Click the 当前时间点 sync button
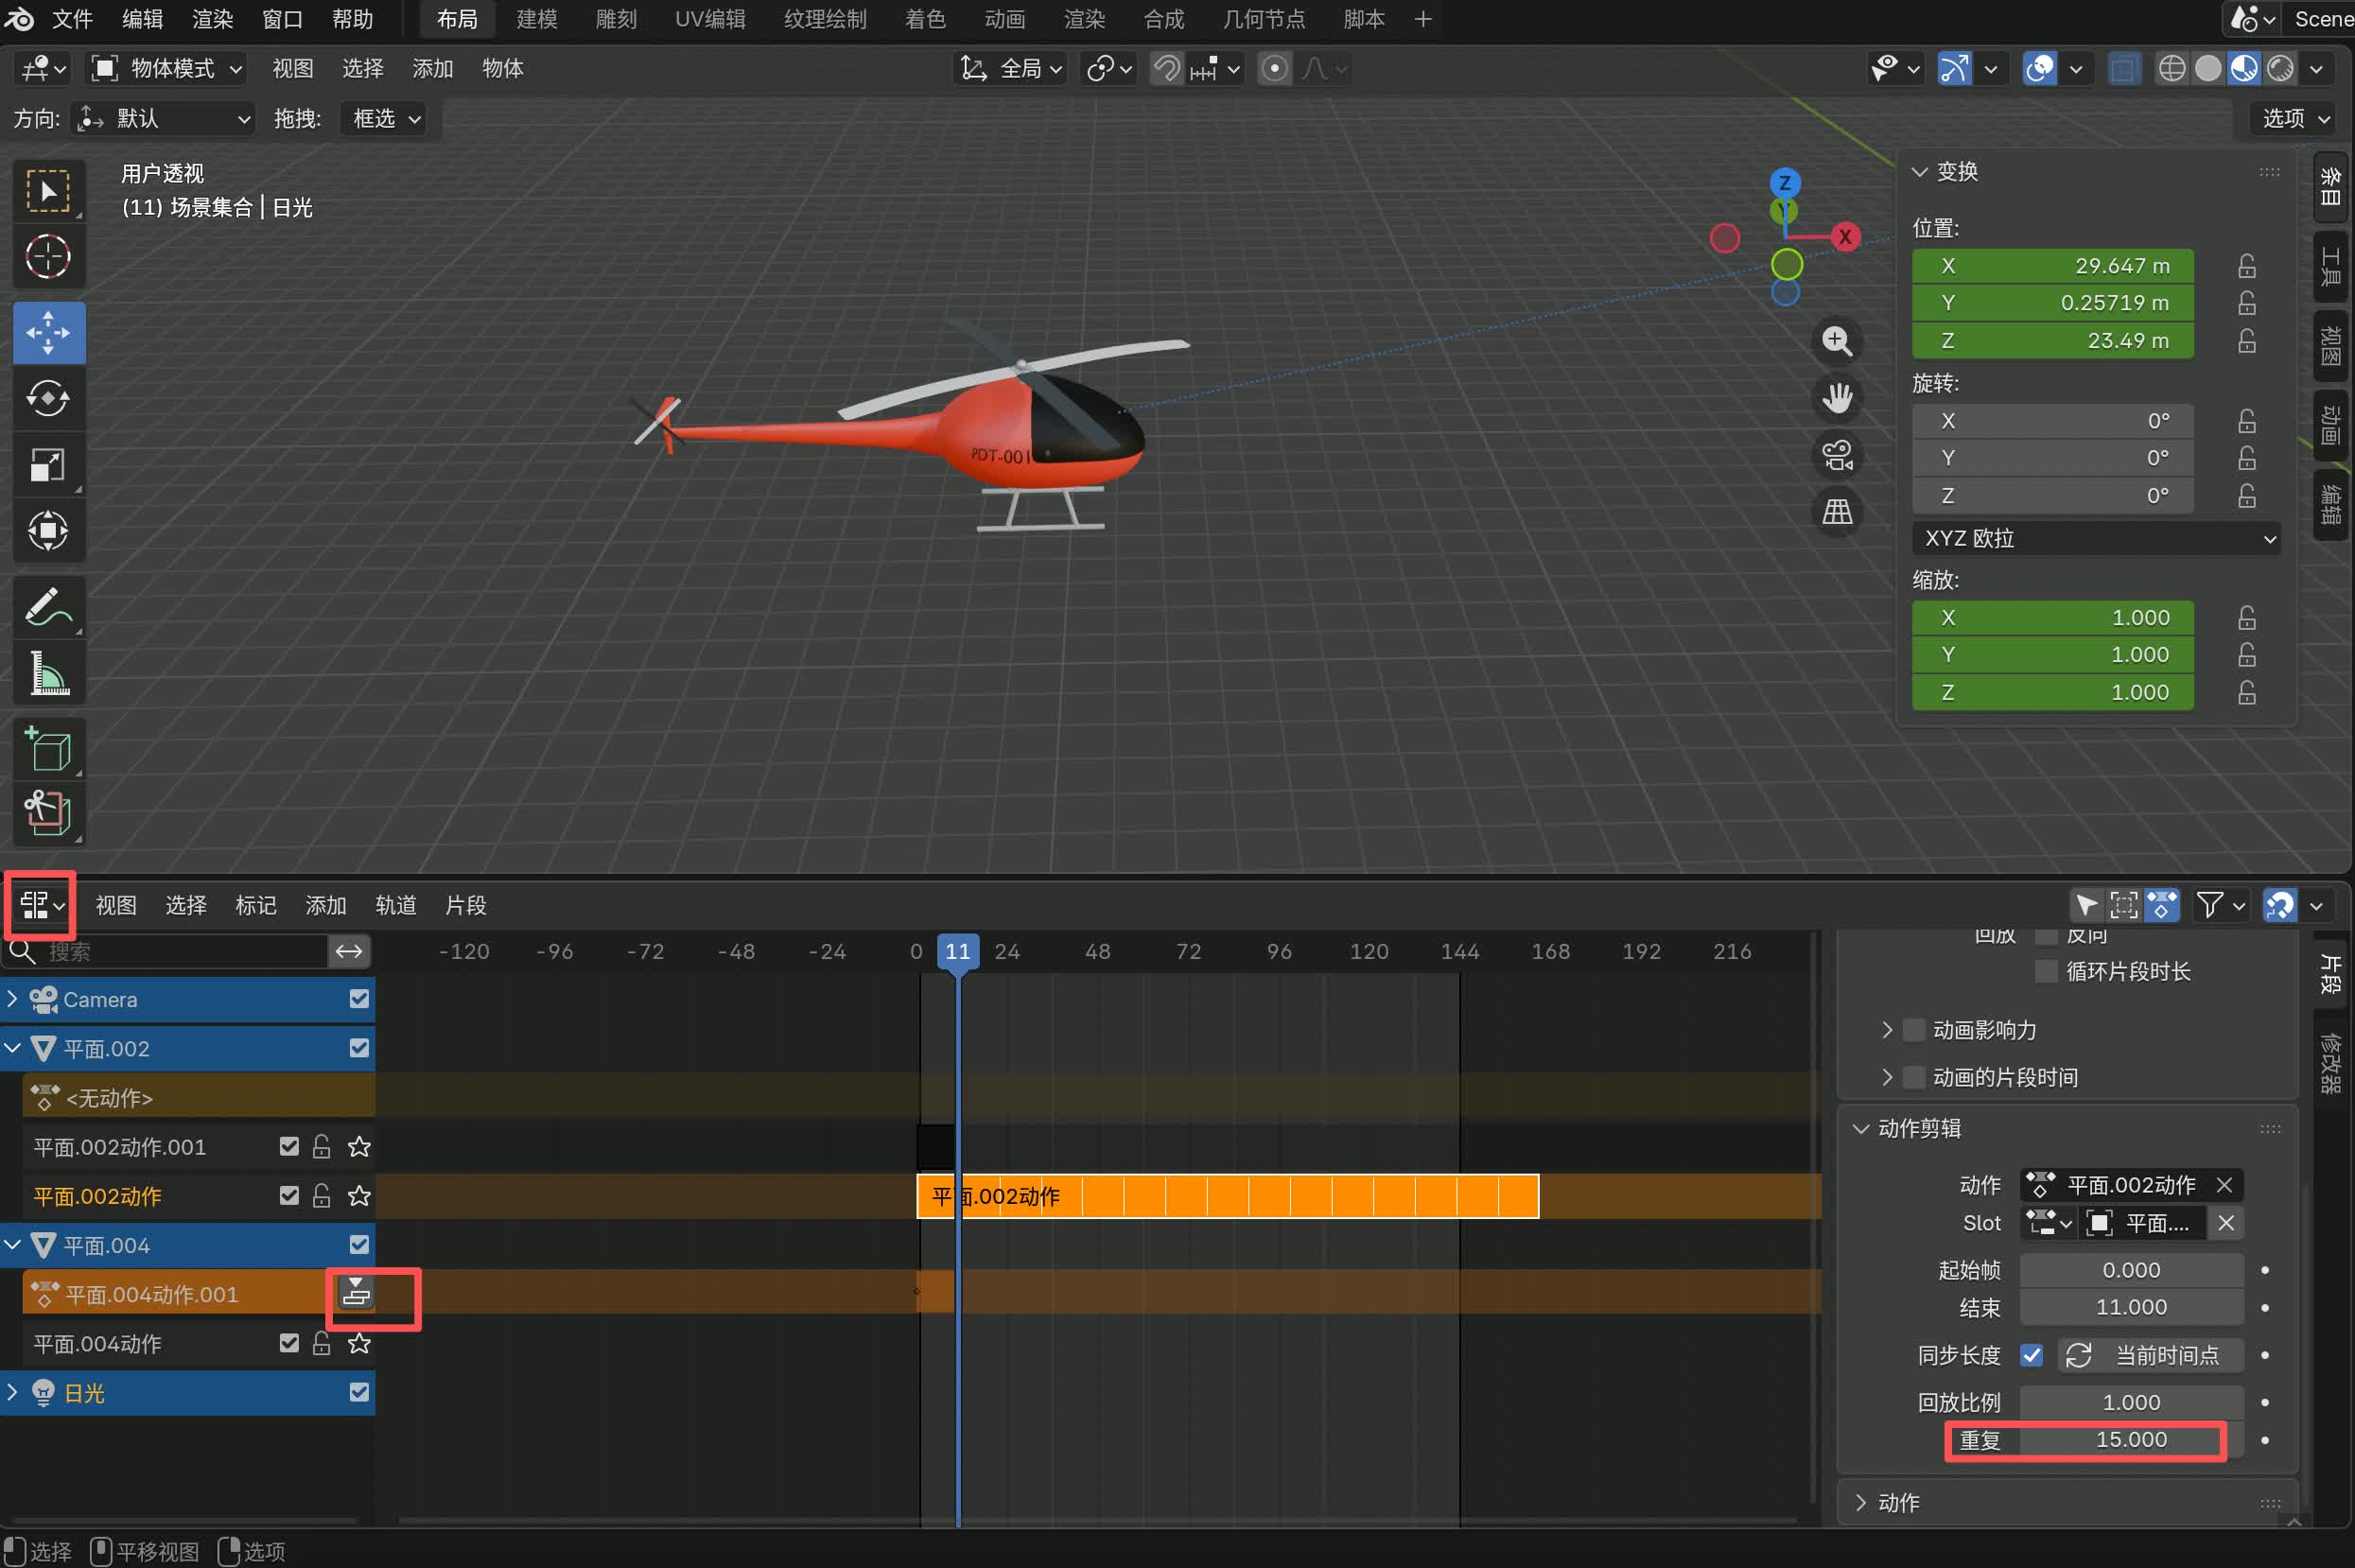 pos(2150,1355)
